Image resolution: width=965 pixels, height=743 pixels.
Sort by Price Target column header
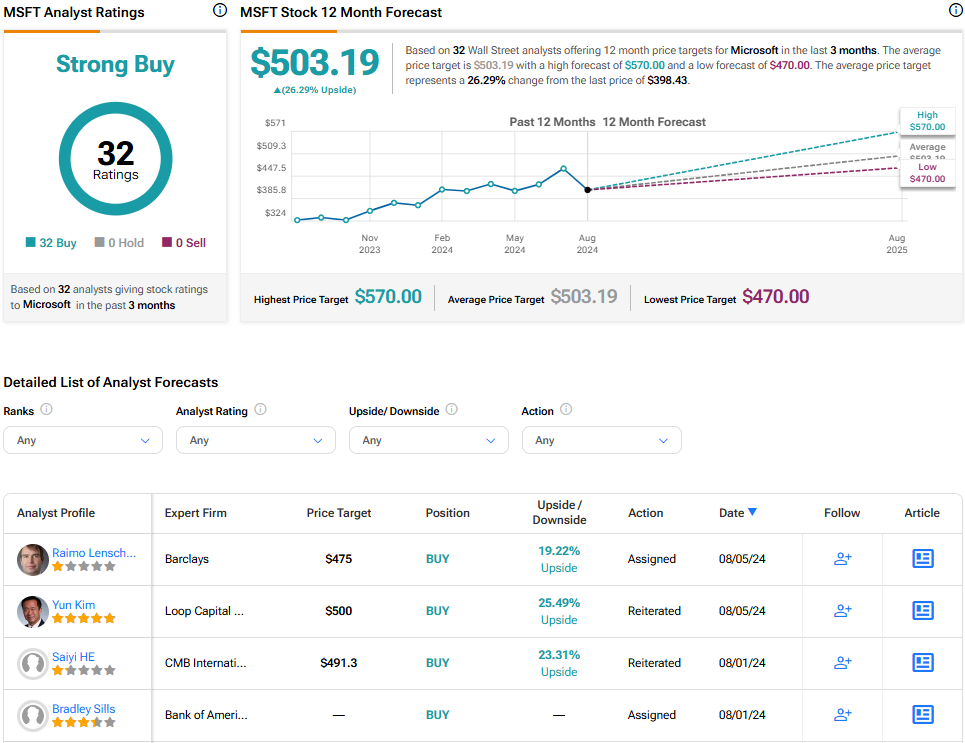click(x=338, y=513)
